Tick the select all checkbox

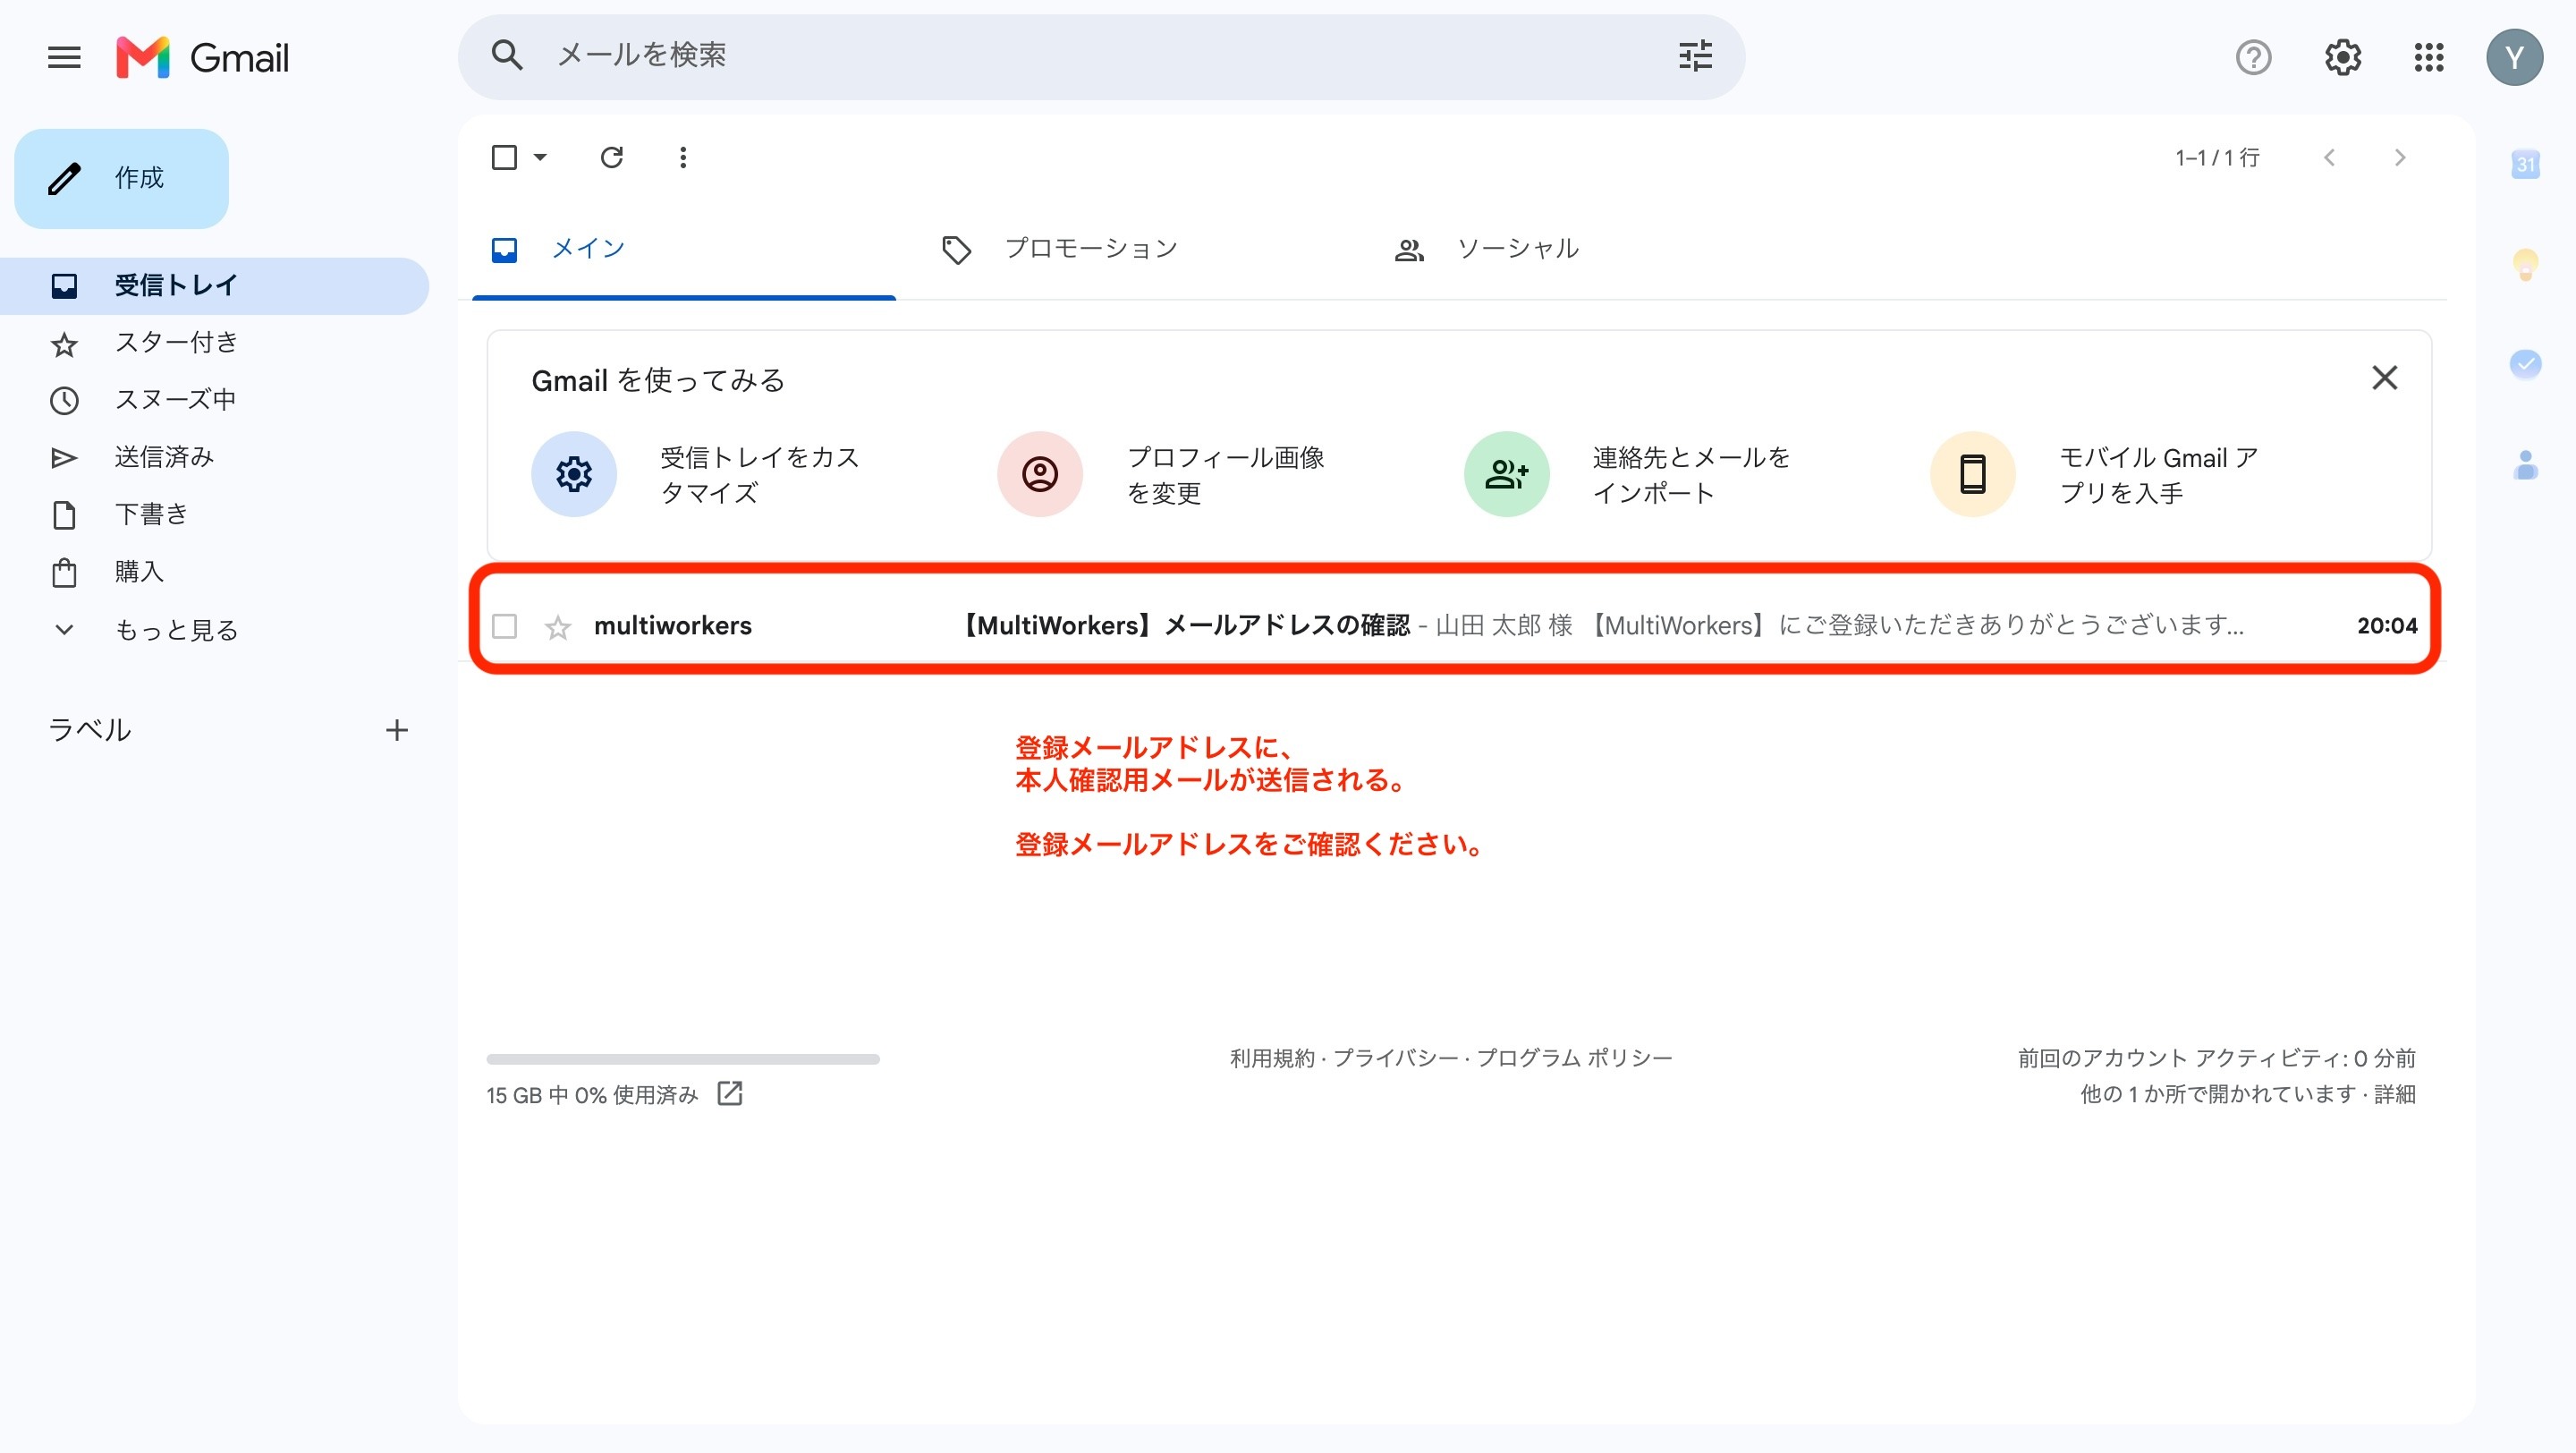click(504, 157)
